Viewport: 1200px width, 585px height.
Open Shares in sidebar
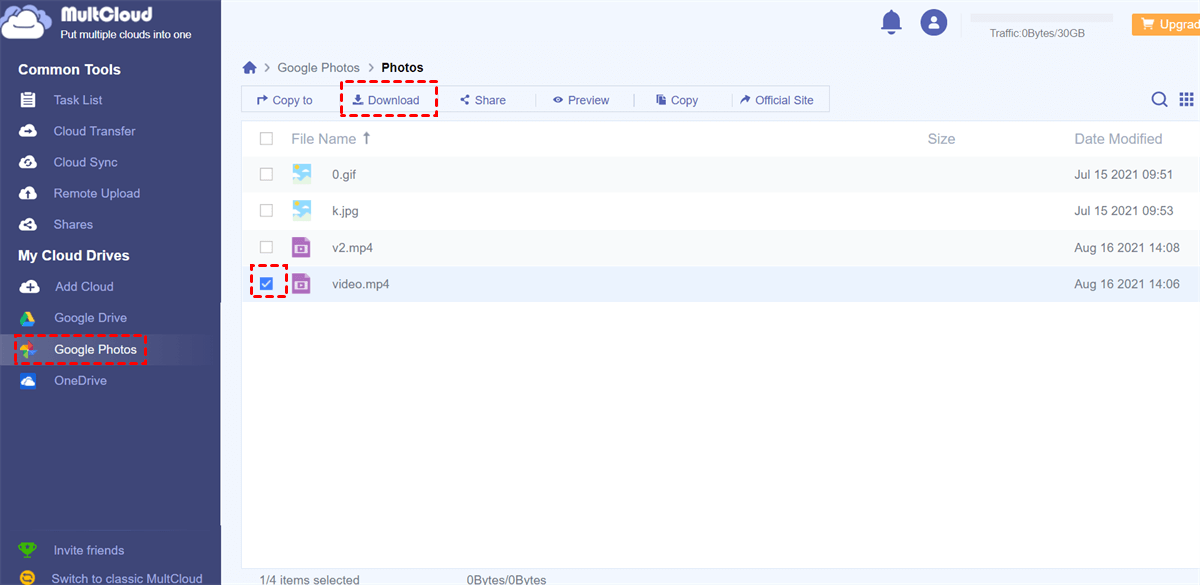[73, 224]
